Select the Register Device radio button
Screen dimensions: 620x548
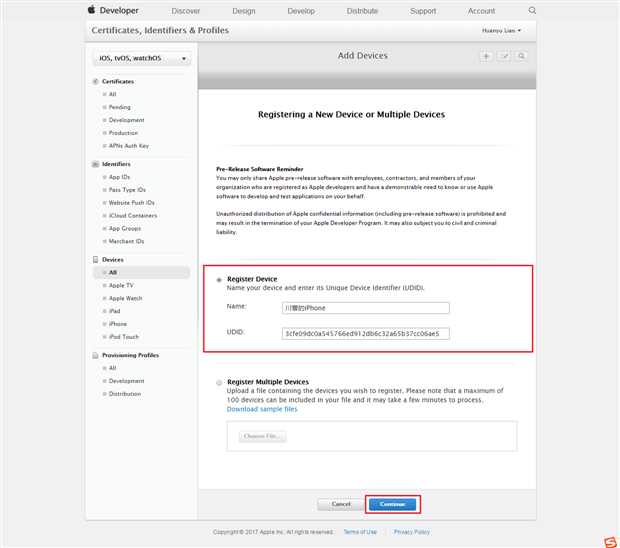coord(219,280)
